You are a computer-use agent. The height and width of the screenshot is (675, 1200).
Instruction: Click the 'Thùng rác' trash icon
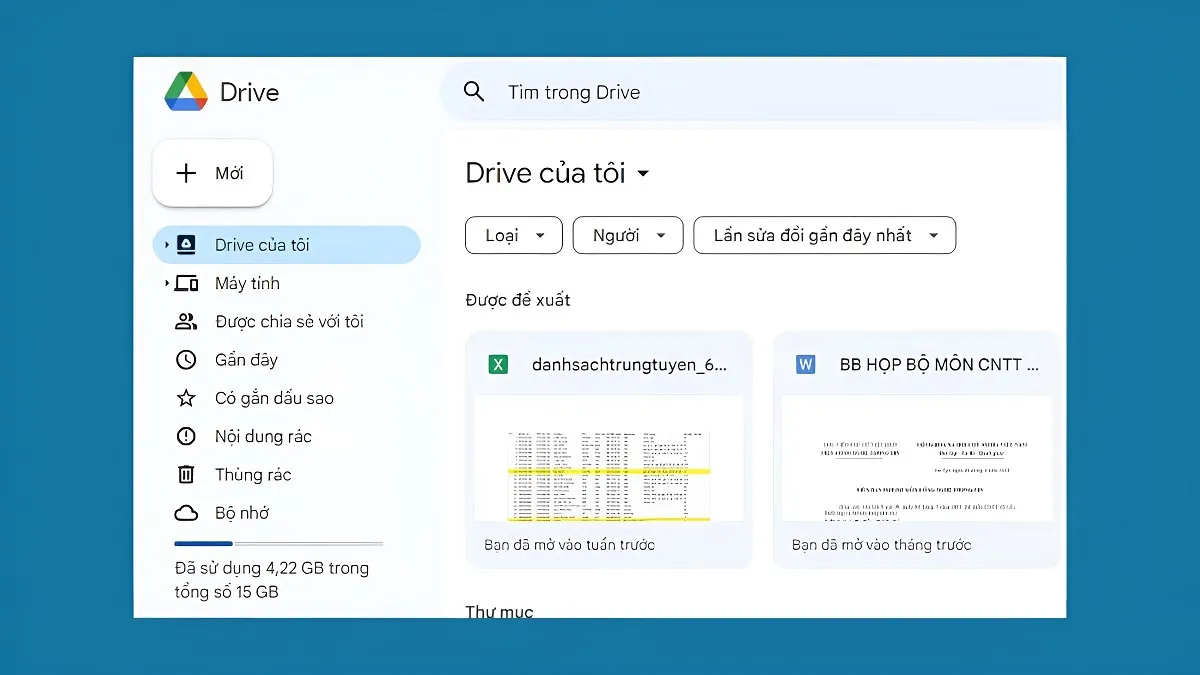coord(185,474)
